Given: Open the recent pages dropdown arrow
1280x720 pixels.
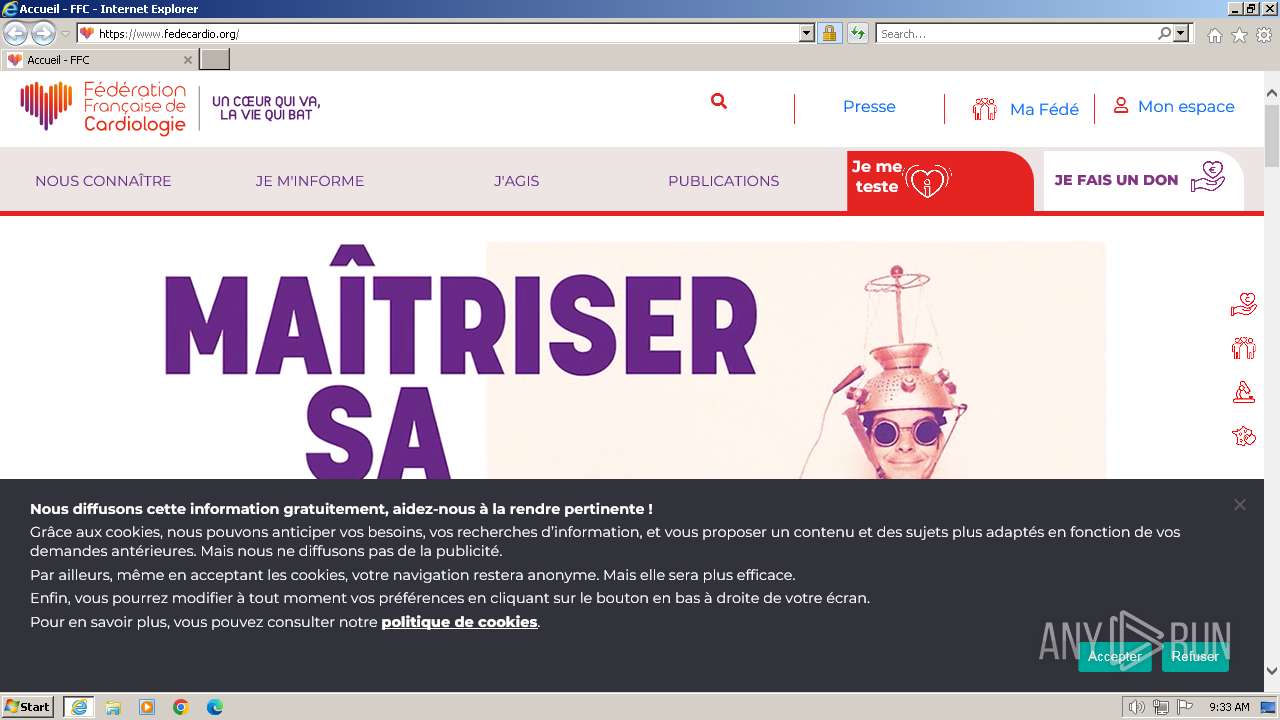Looking at the screenshot, I should 66,33.
